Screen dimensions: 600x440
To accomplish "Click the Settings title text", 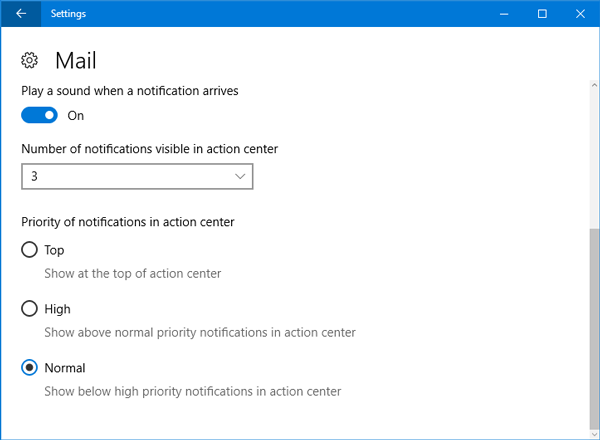I will click(68, 14).
